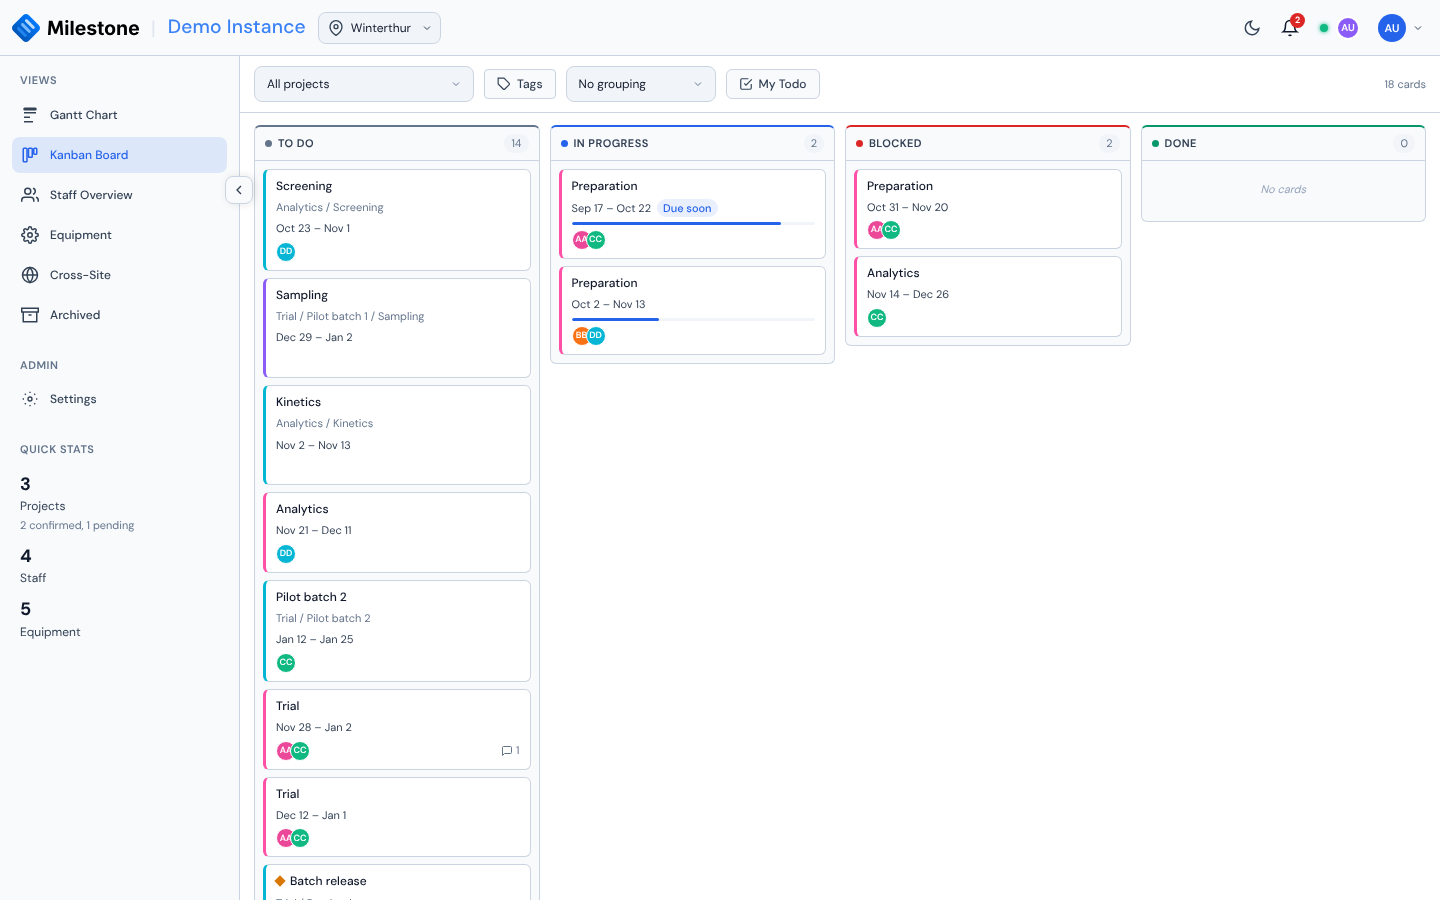Click the TO DO column header
1440x900 pixels.
pos(397,143)
